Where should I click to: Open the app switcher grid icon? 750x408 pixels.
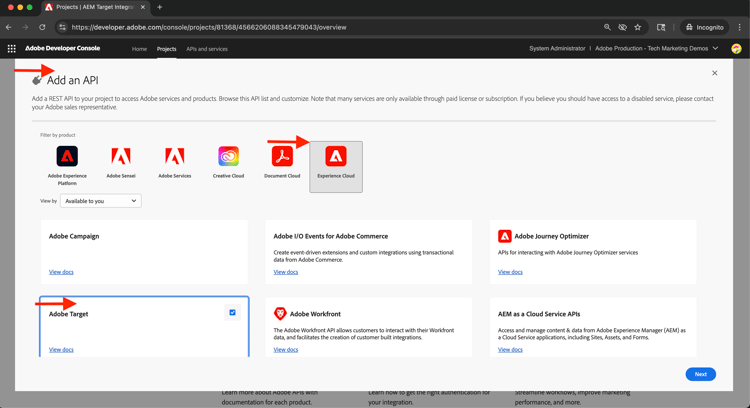pyautogui.click(x=12, y=48)
